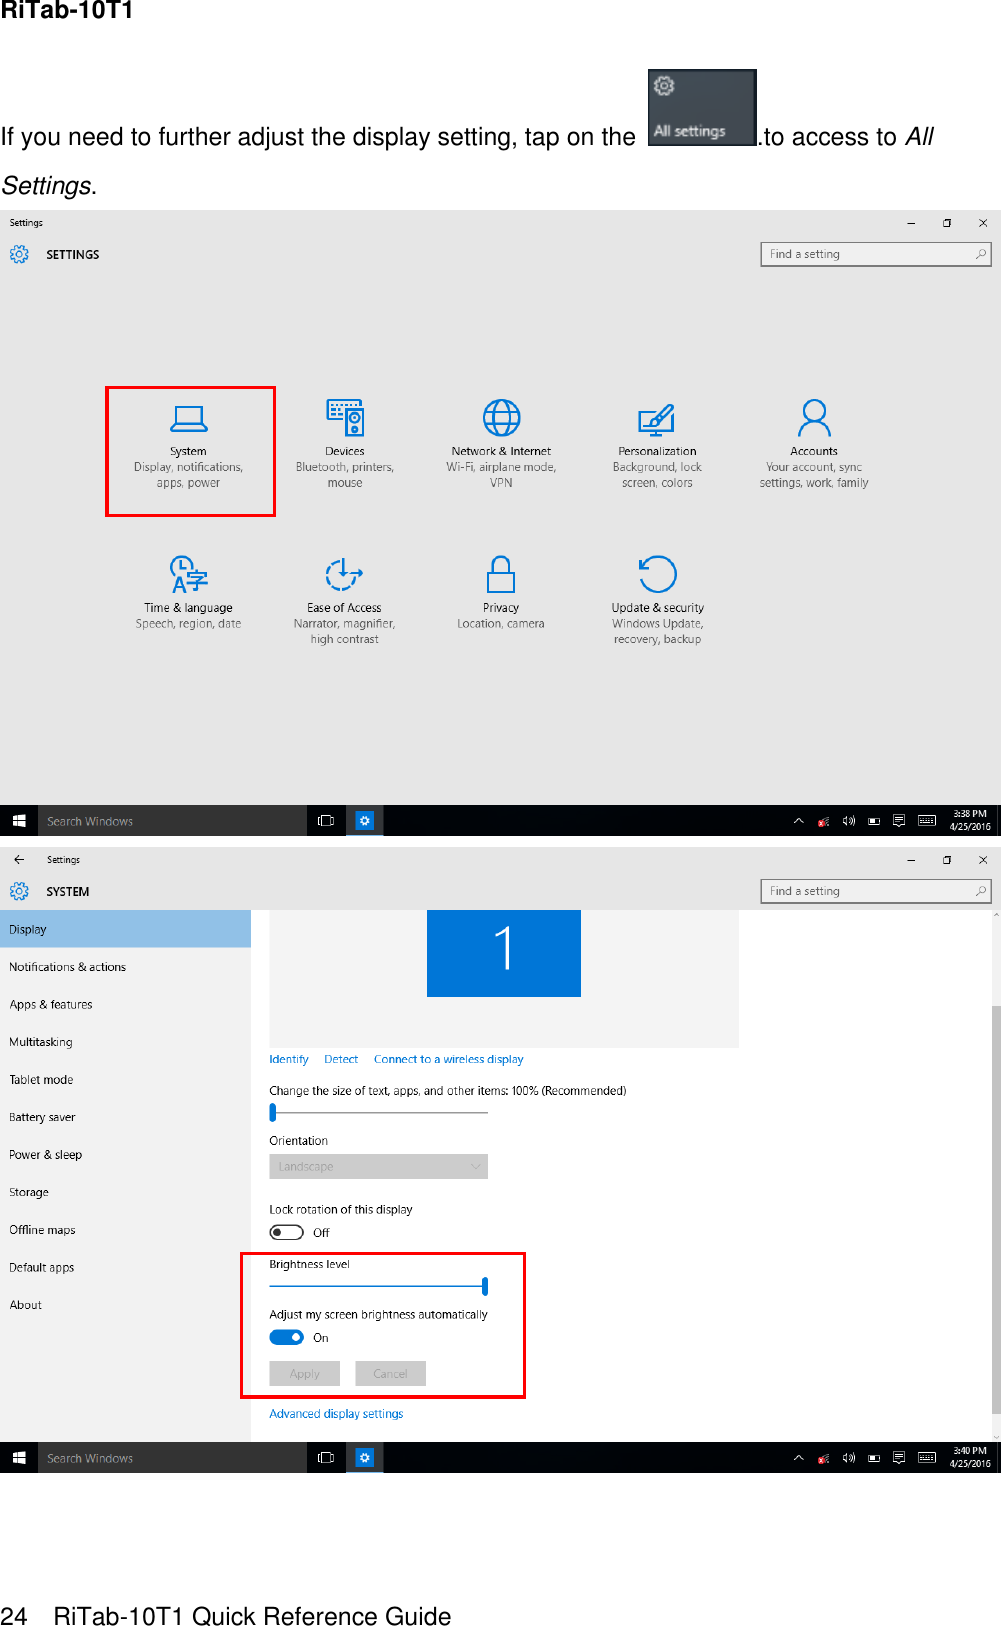
Task: Select About in sidebar
Action: 125,1305
